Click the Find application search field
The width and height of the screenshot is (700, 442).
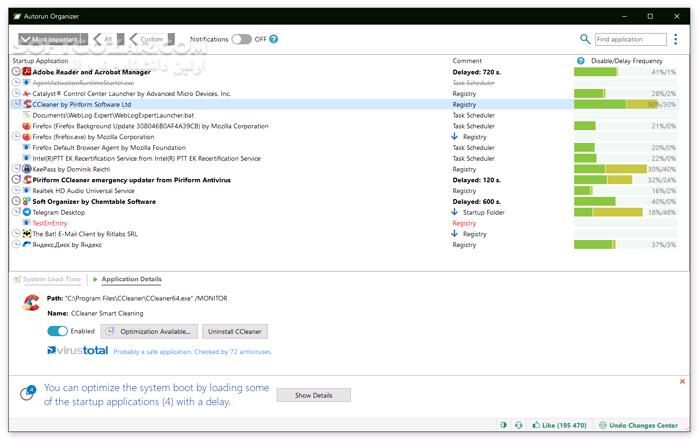(x=630, y=40)
